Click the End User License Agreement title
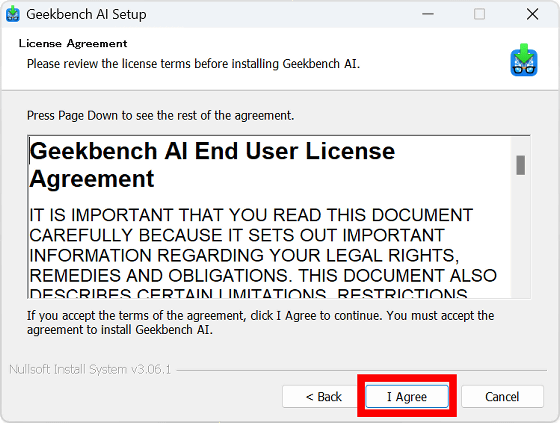 point(212,165)
